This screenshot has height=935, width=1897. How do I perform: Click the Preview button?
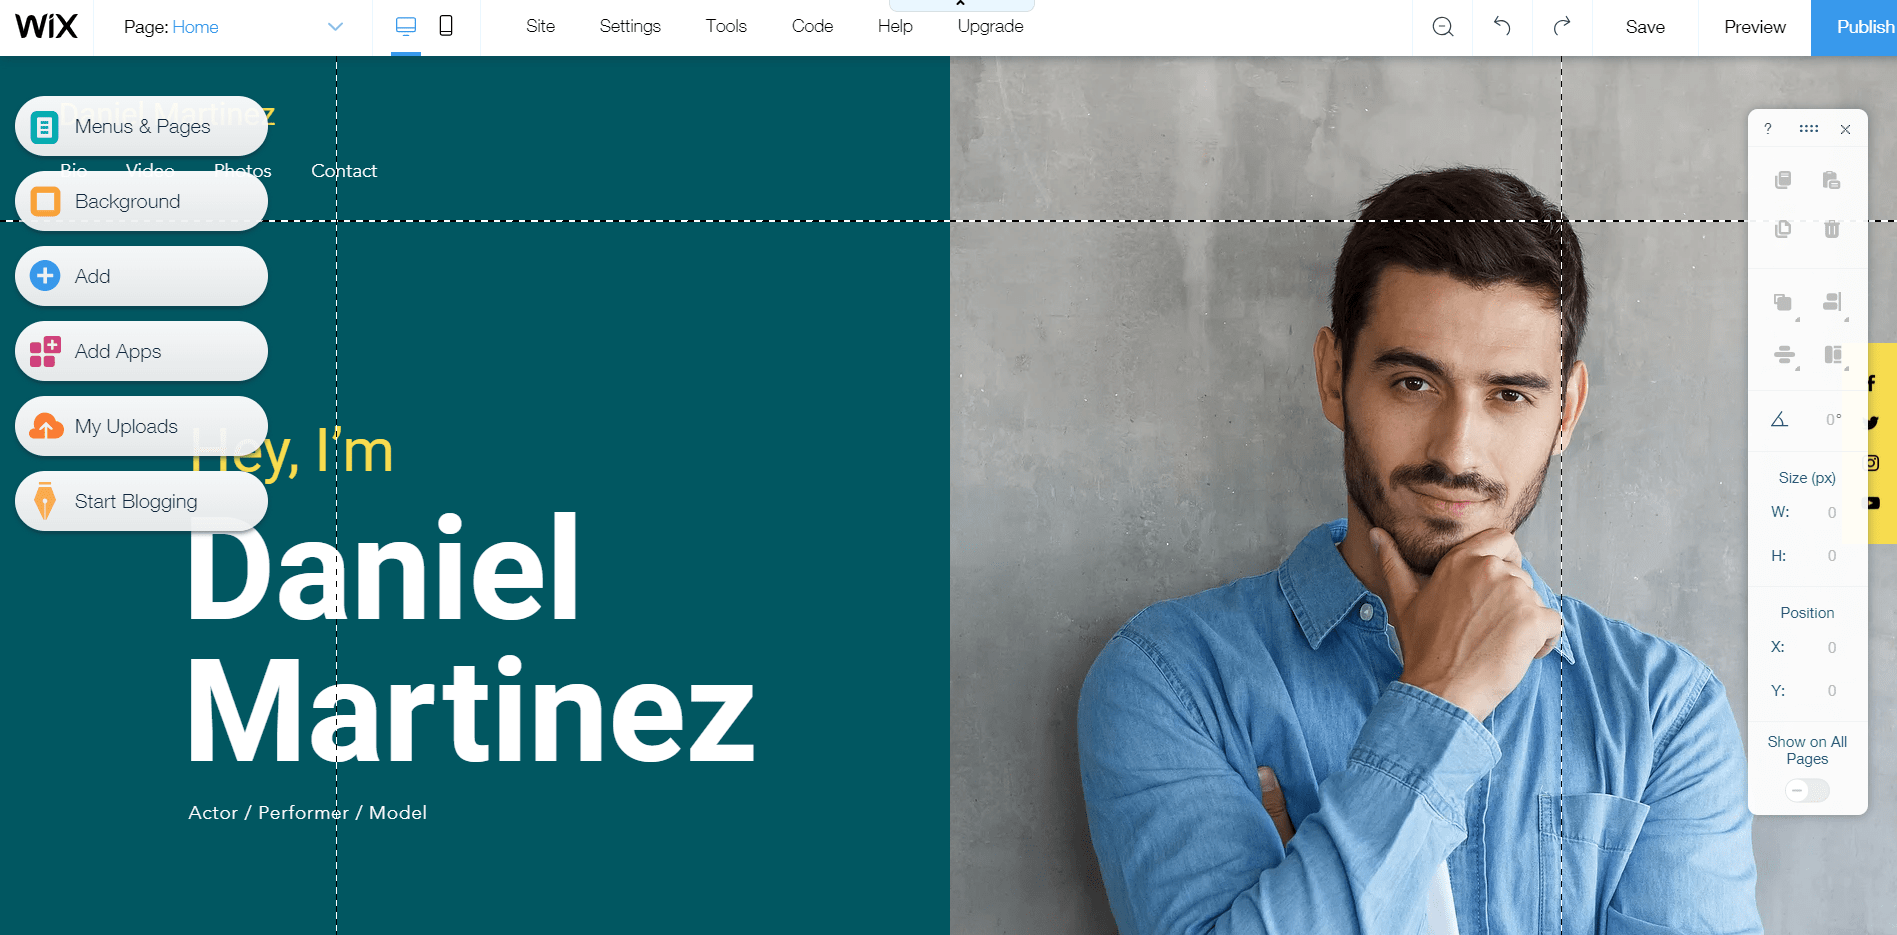pyautogui.click(x=1754, y=27)
